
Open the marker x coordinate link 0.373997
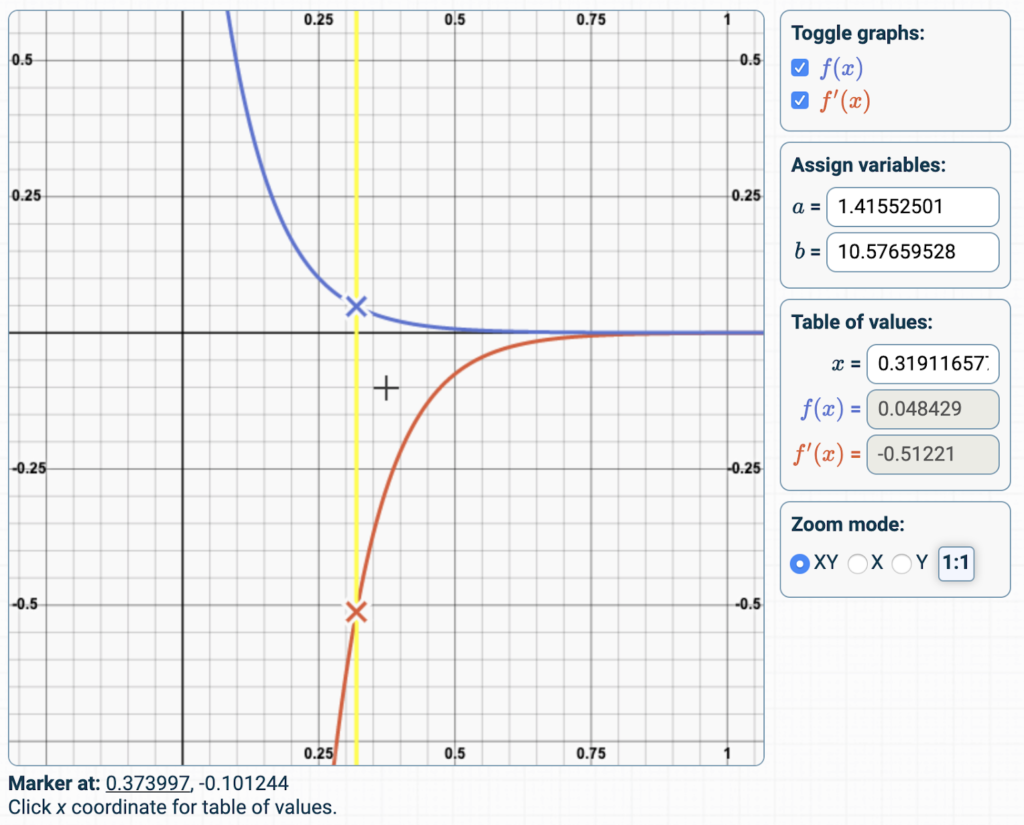[x=146, y=784]
